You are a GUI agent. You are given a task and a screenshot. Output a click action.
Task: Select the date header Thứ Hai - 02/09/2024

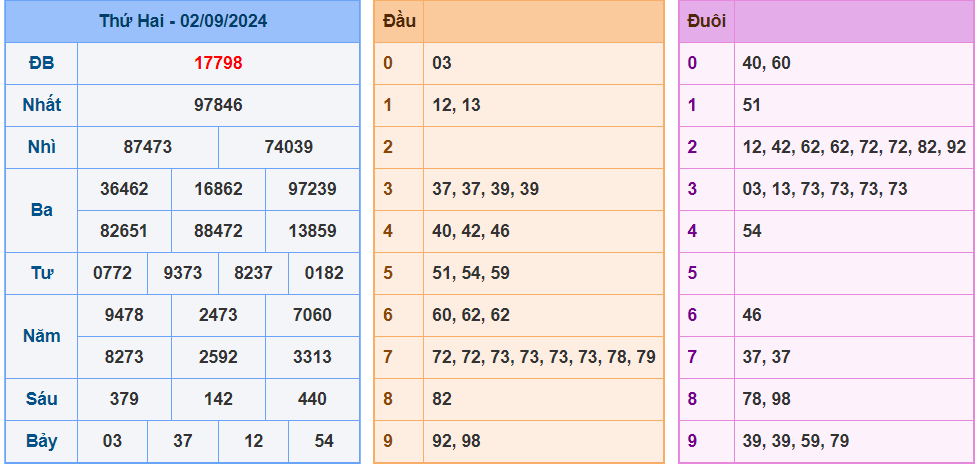click(x=183, y=21)
